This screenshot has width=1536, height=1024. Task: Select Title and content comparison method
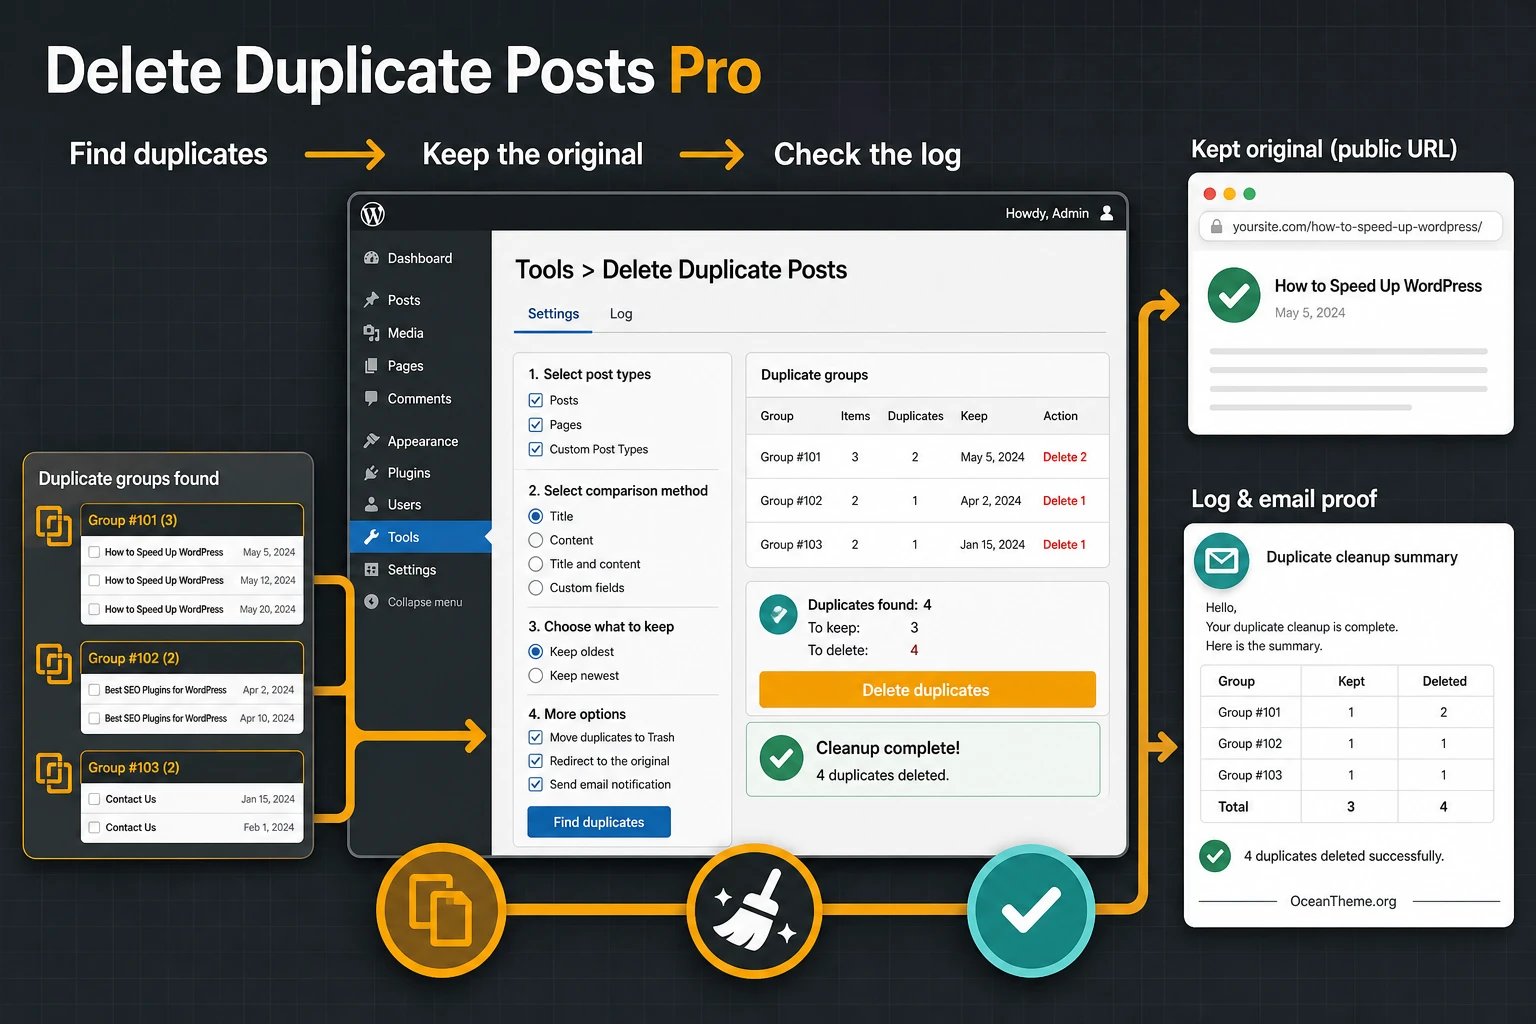point(536,564)
